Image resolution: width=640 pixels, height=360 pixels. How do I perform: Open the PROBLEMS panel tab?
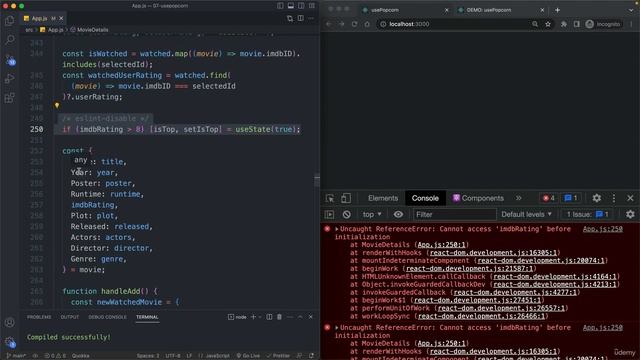(39, 317)
